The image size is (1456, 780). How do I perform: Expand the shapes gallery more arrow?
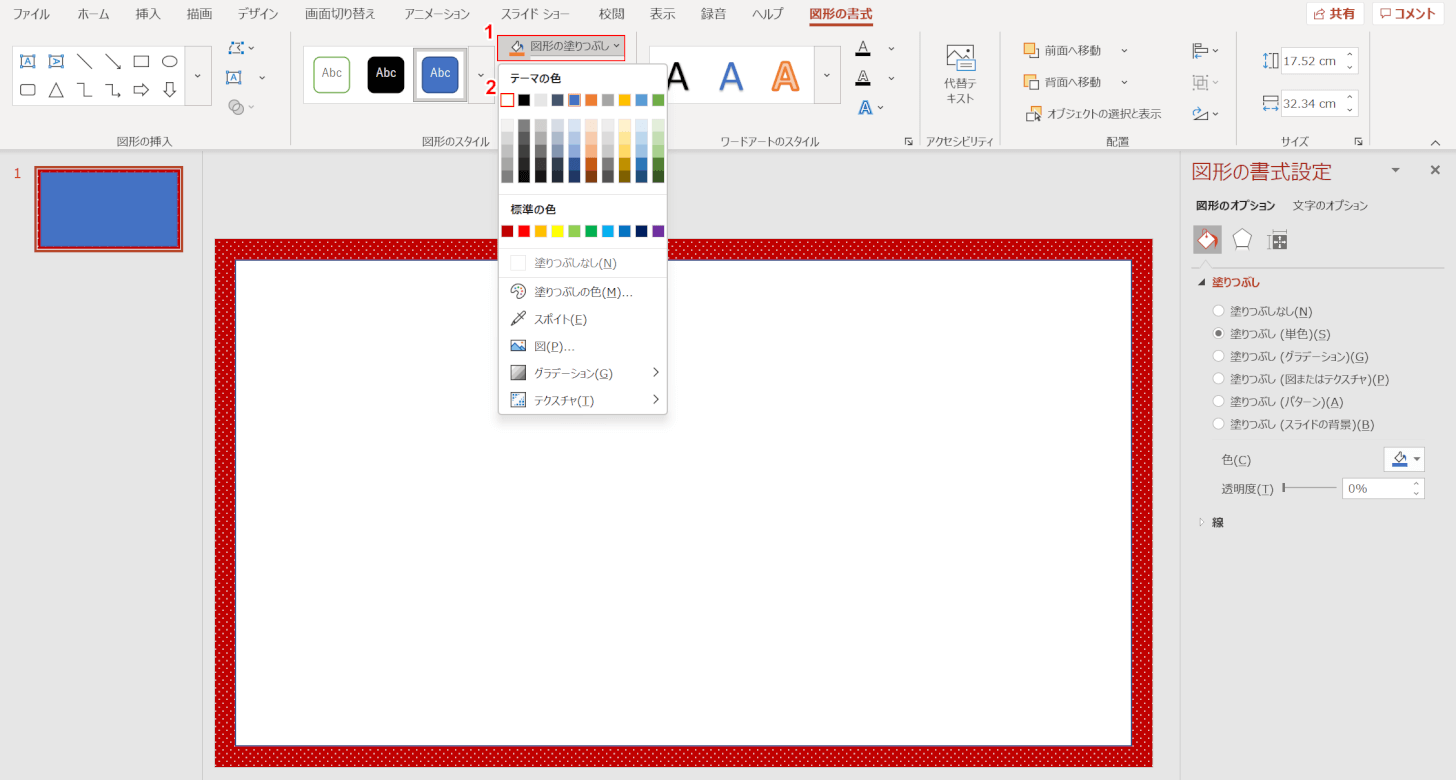pyautogui.click(x=198, y=76)
